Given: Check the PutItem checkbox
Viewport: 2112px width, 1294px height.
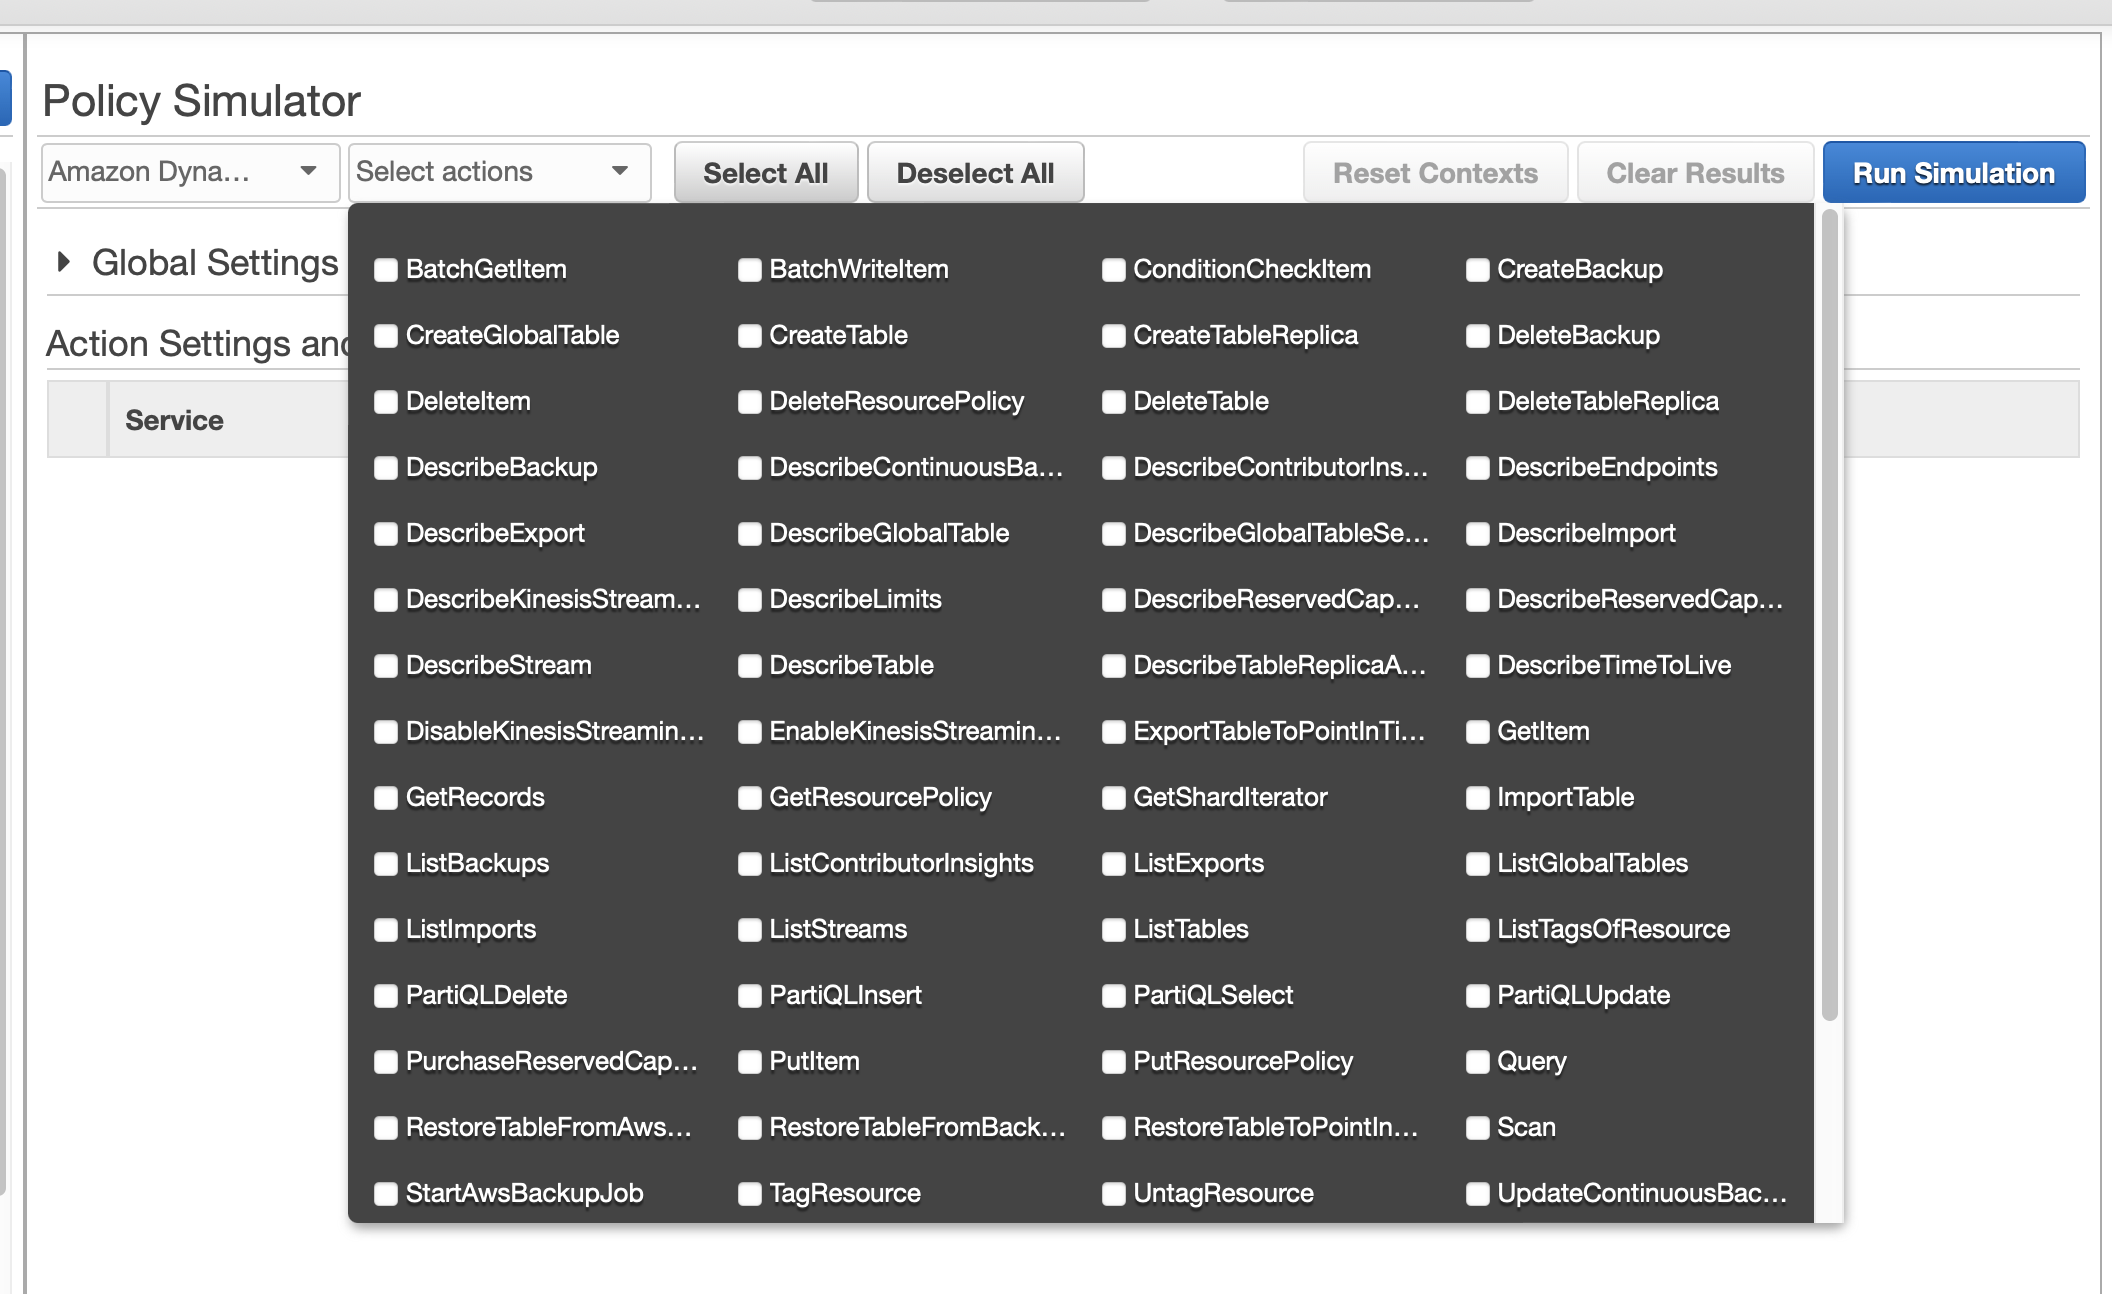Looking at the screenshot, I should [750, 1062].
